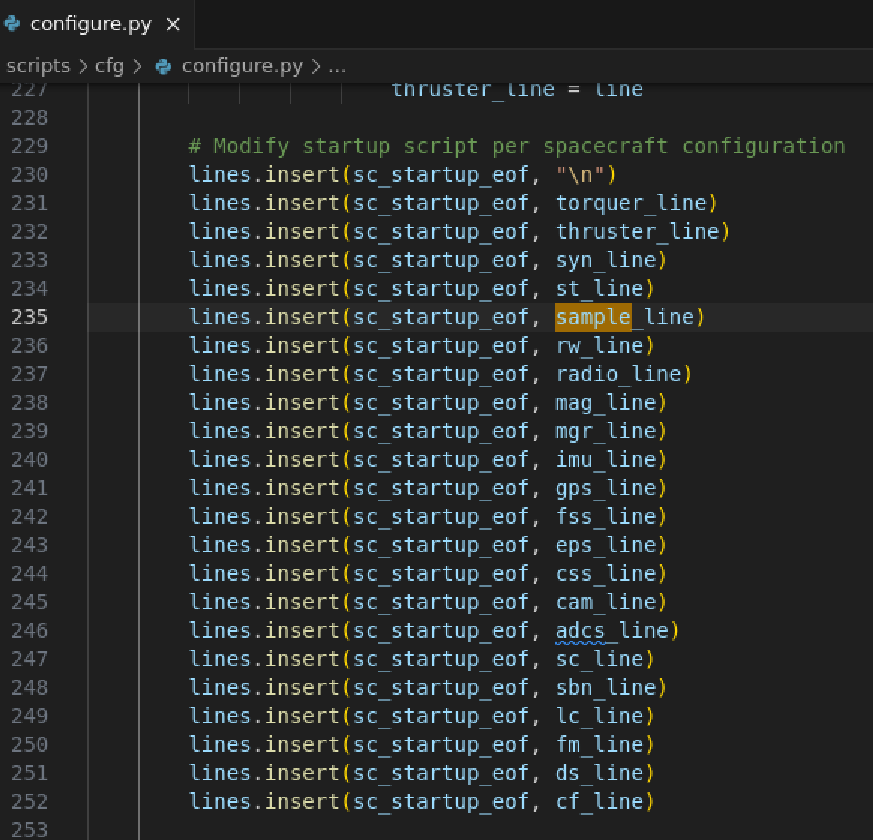Select the configure.py tab
Screen dimensions: 873x840
[97, 24]
